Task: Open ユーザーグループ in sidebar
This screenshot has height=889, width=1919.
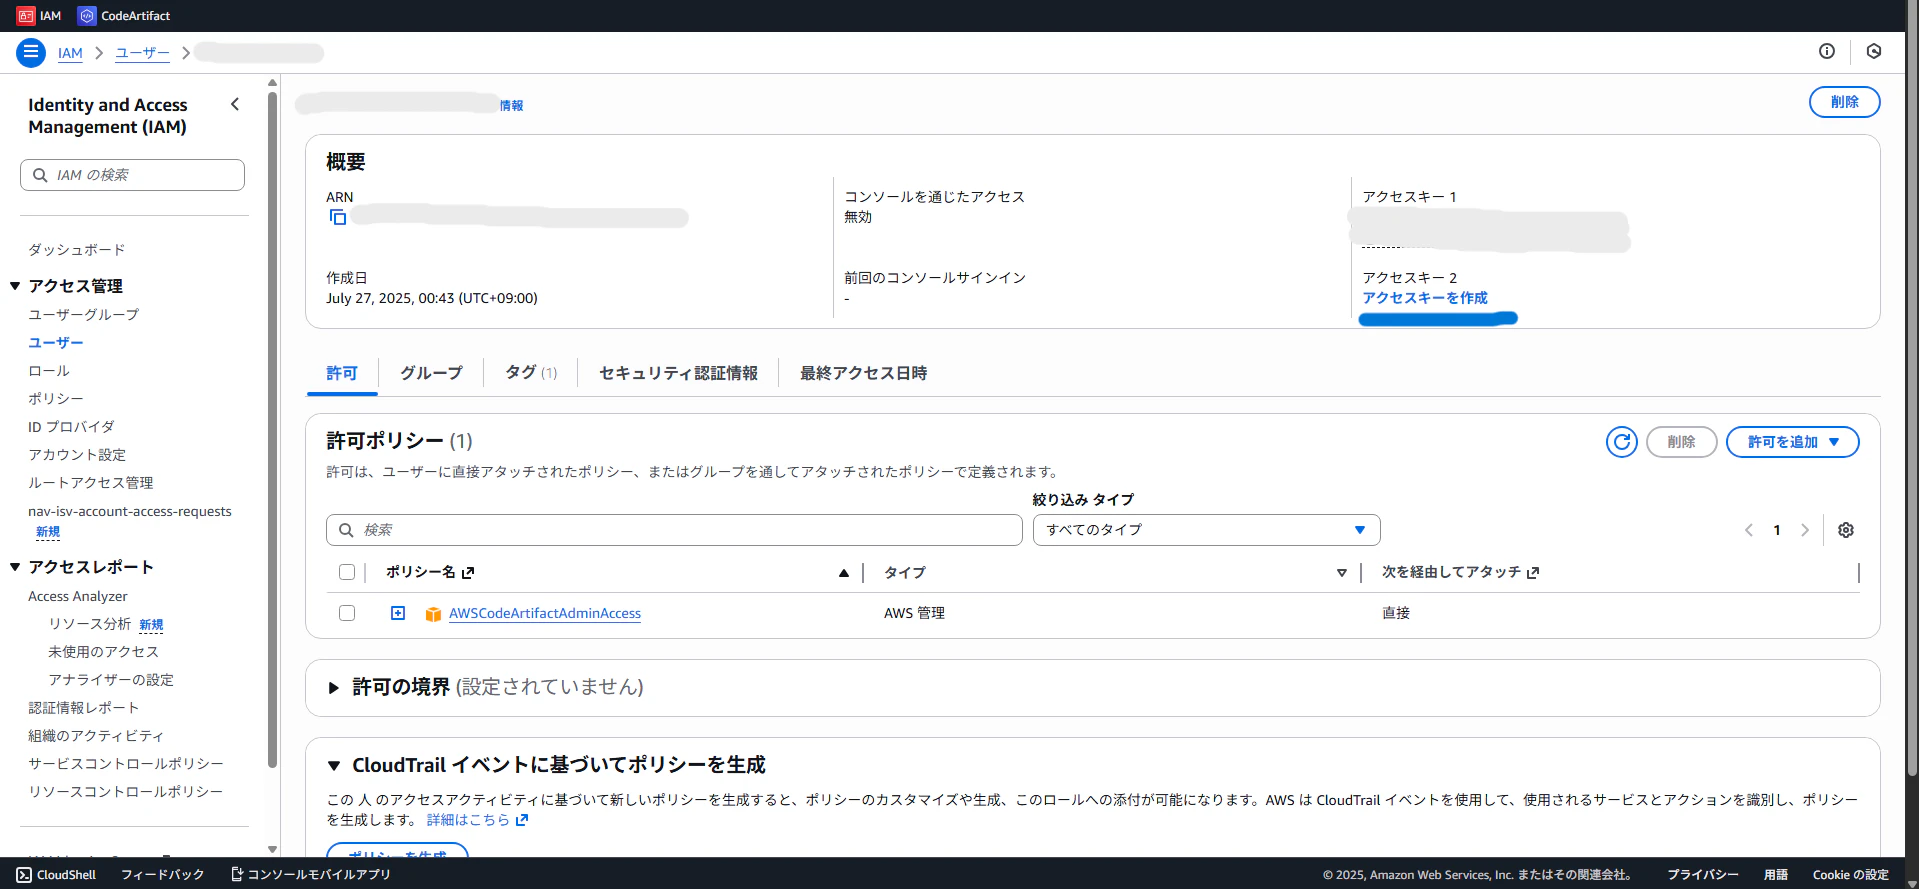Action: 84,315
